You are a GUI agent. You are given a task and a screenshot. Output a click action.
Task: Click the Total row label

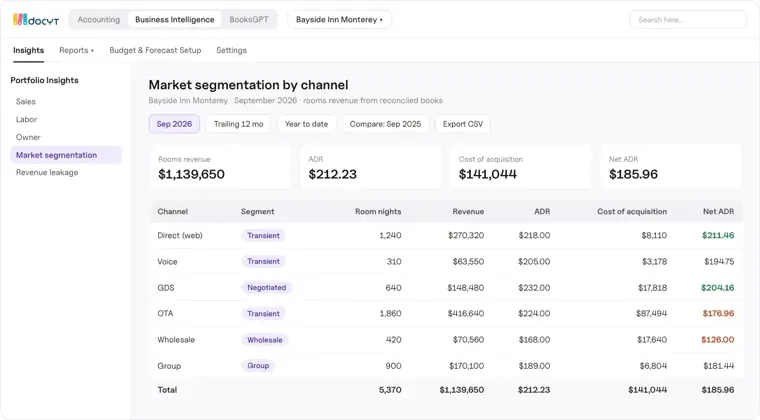tap(167, 390)
